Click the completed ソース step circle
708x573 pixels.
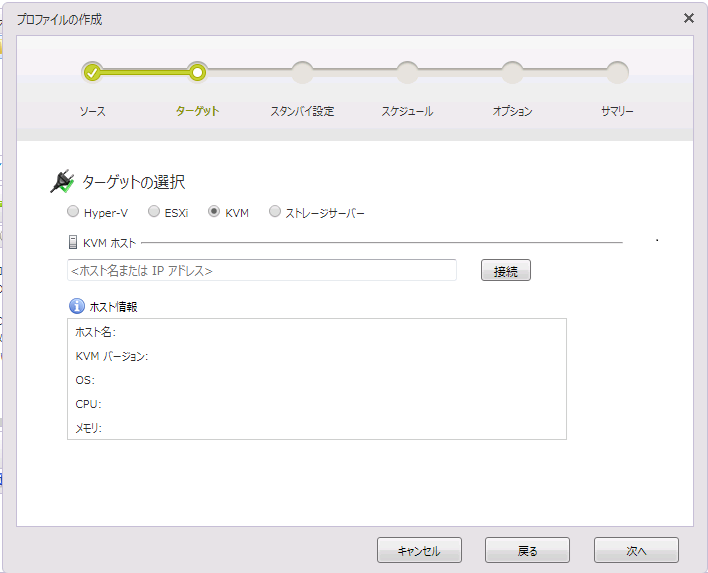pyautogui.click(x=92, y=73)
